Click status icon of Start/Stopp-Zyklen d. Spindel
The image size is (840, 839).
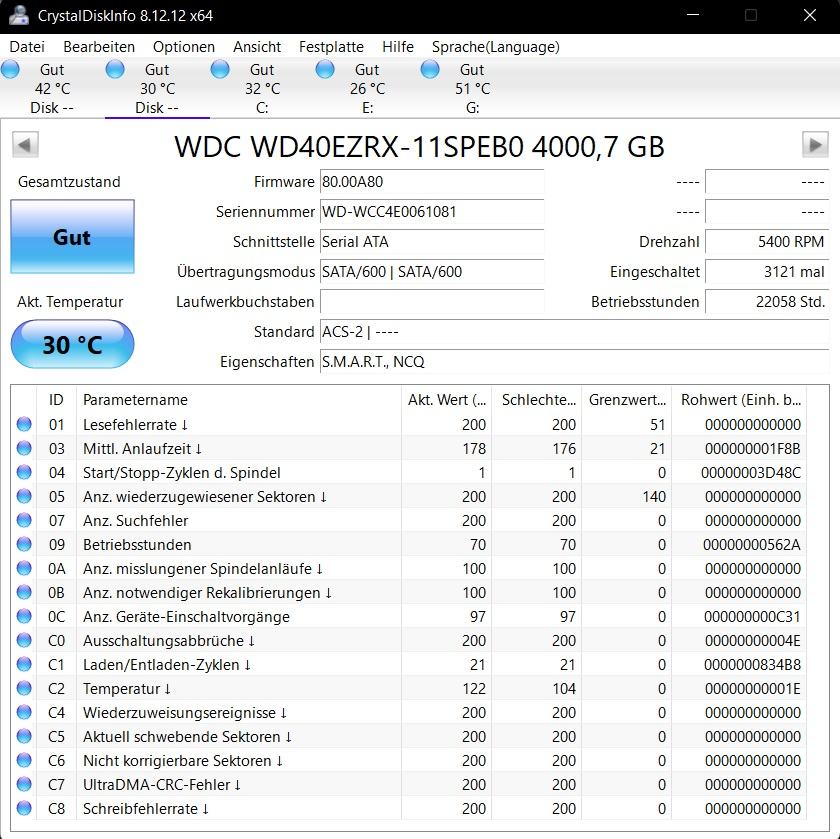24,472
